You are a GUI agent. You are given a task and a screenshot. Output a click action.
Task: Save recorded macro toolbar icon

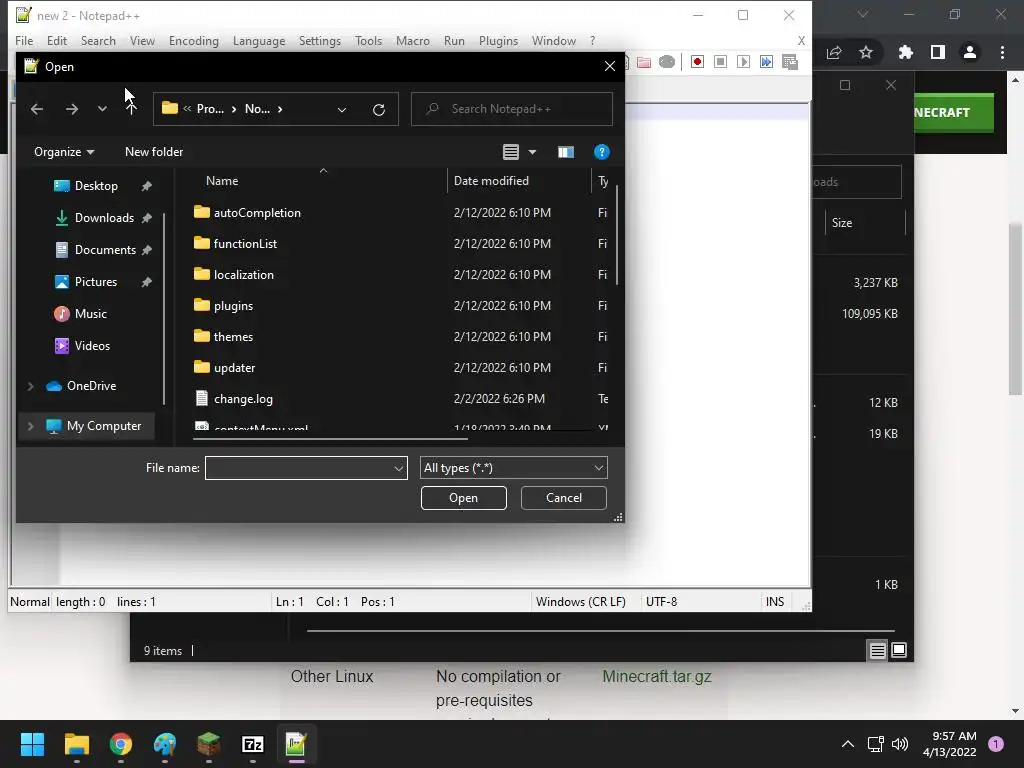pyautogui.click(x=790, y=62)
